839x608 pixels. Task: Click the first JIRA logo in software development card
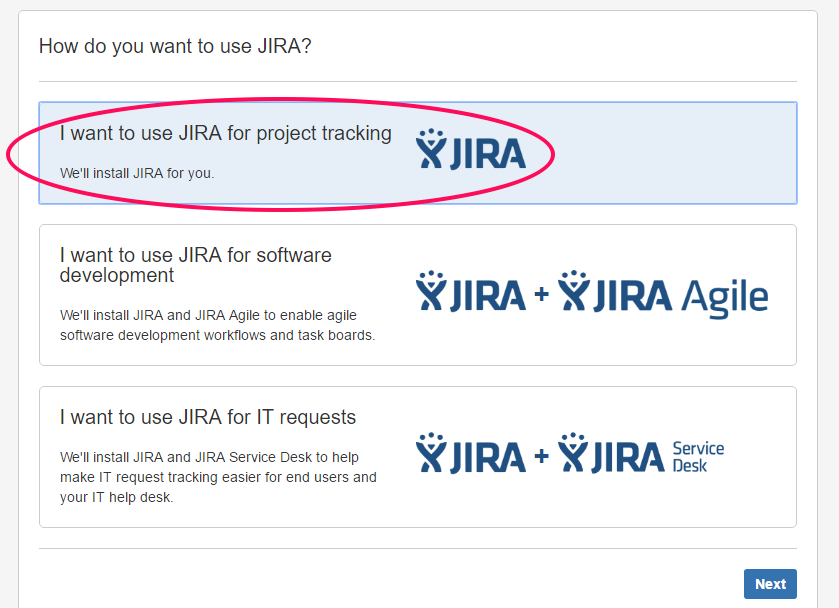point(471,291)
